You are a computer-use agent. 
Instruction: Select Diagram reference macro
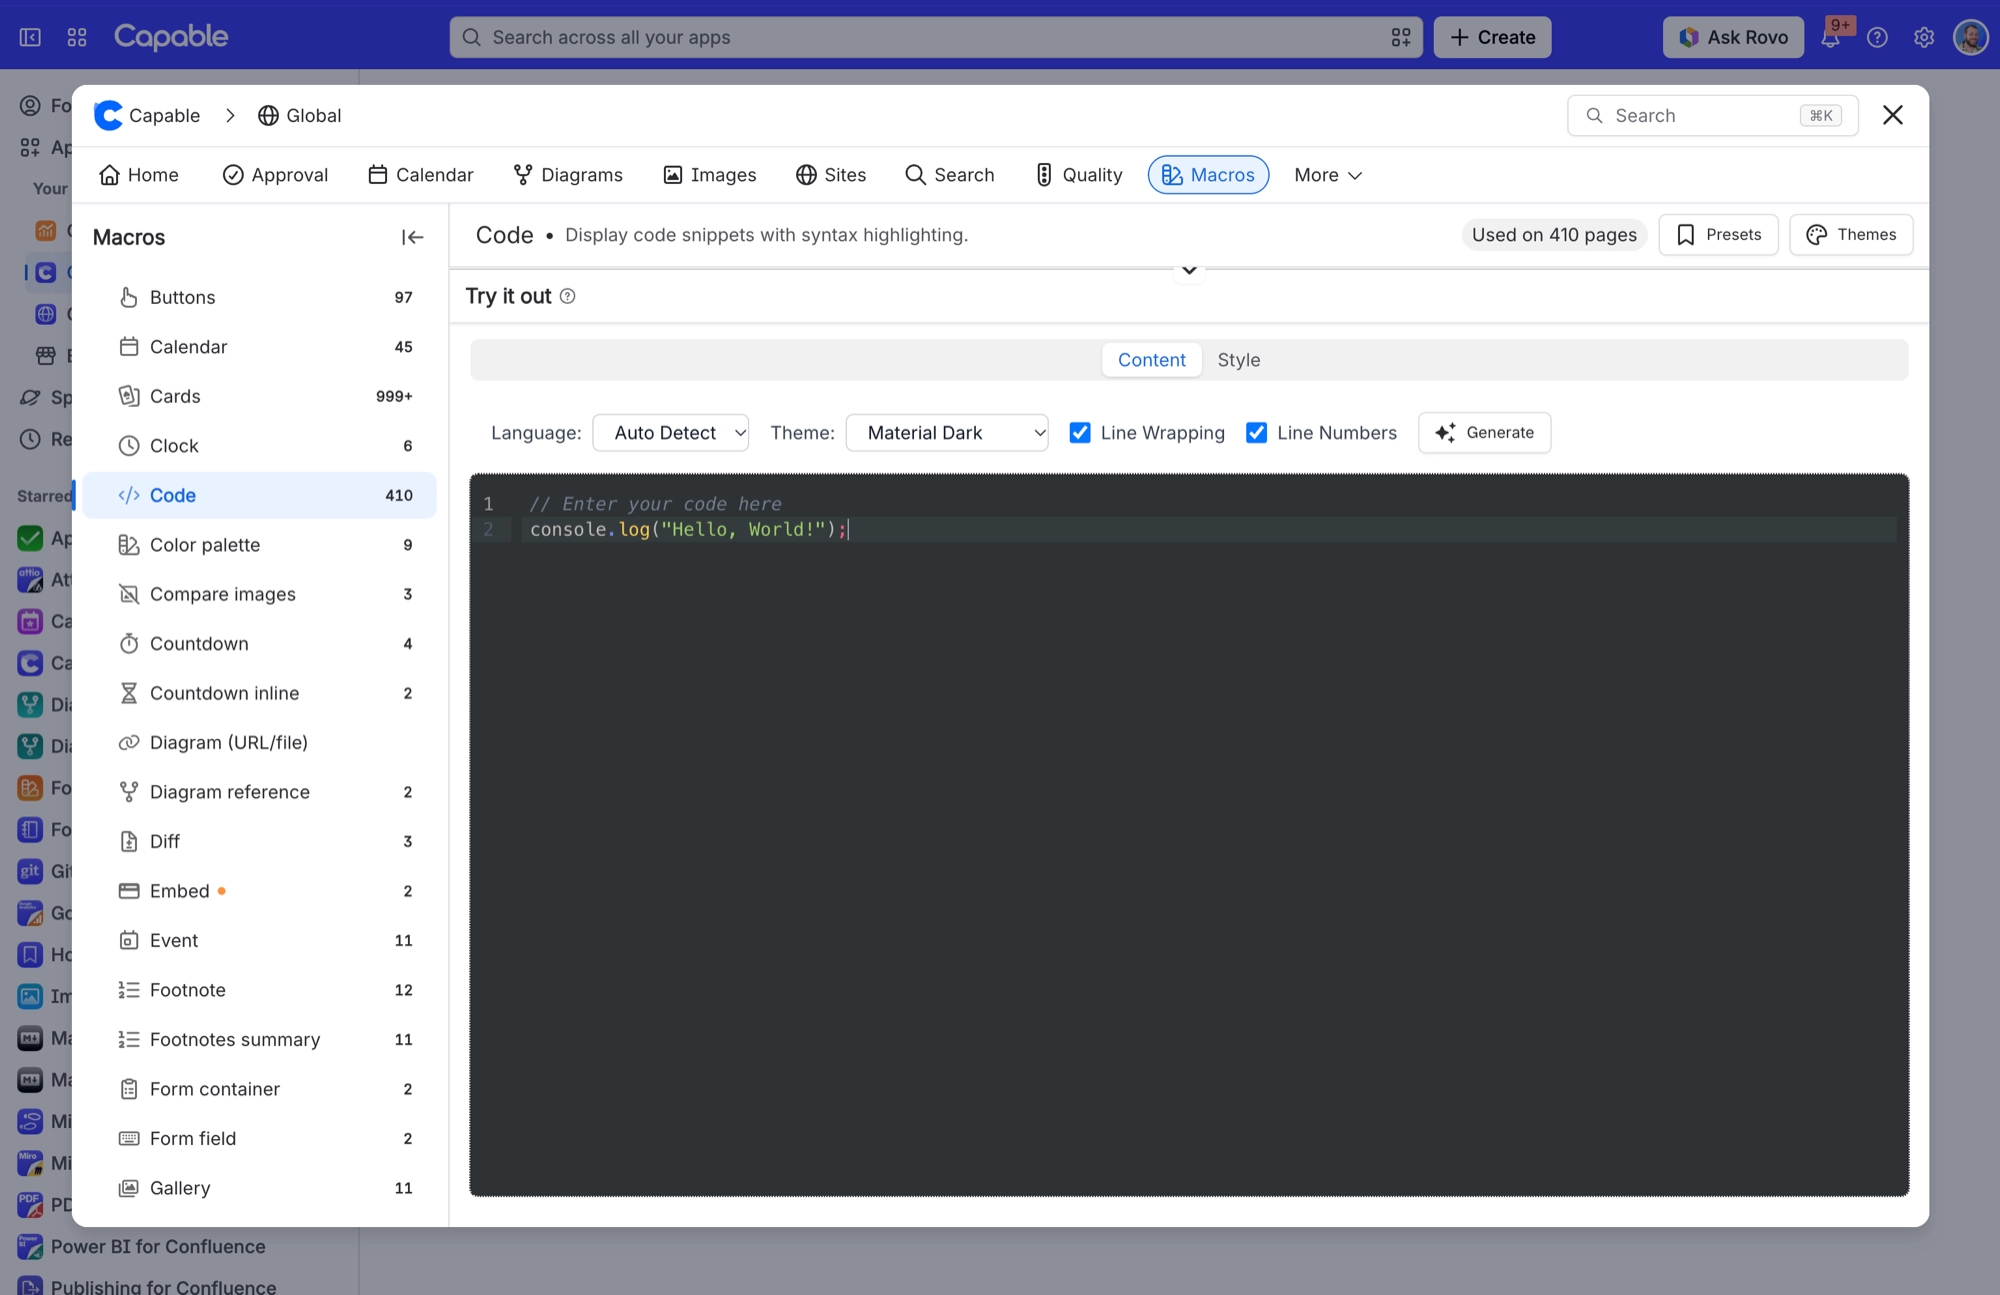click(x=260, y=792)
